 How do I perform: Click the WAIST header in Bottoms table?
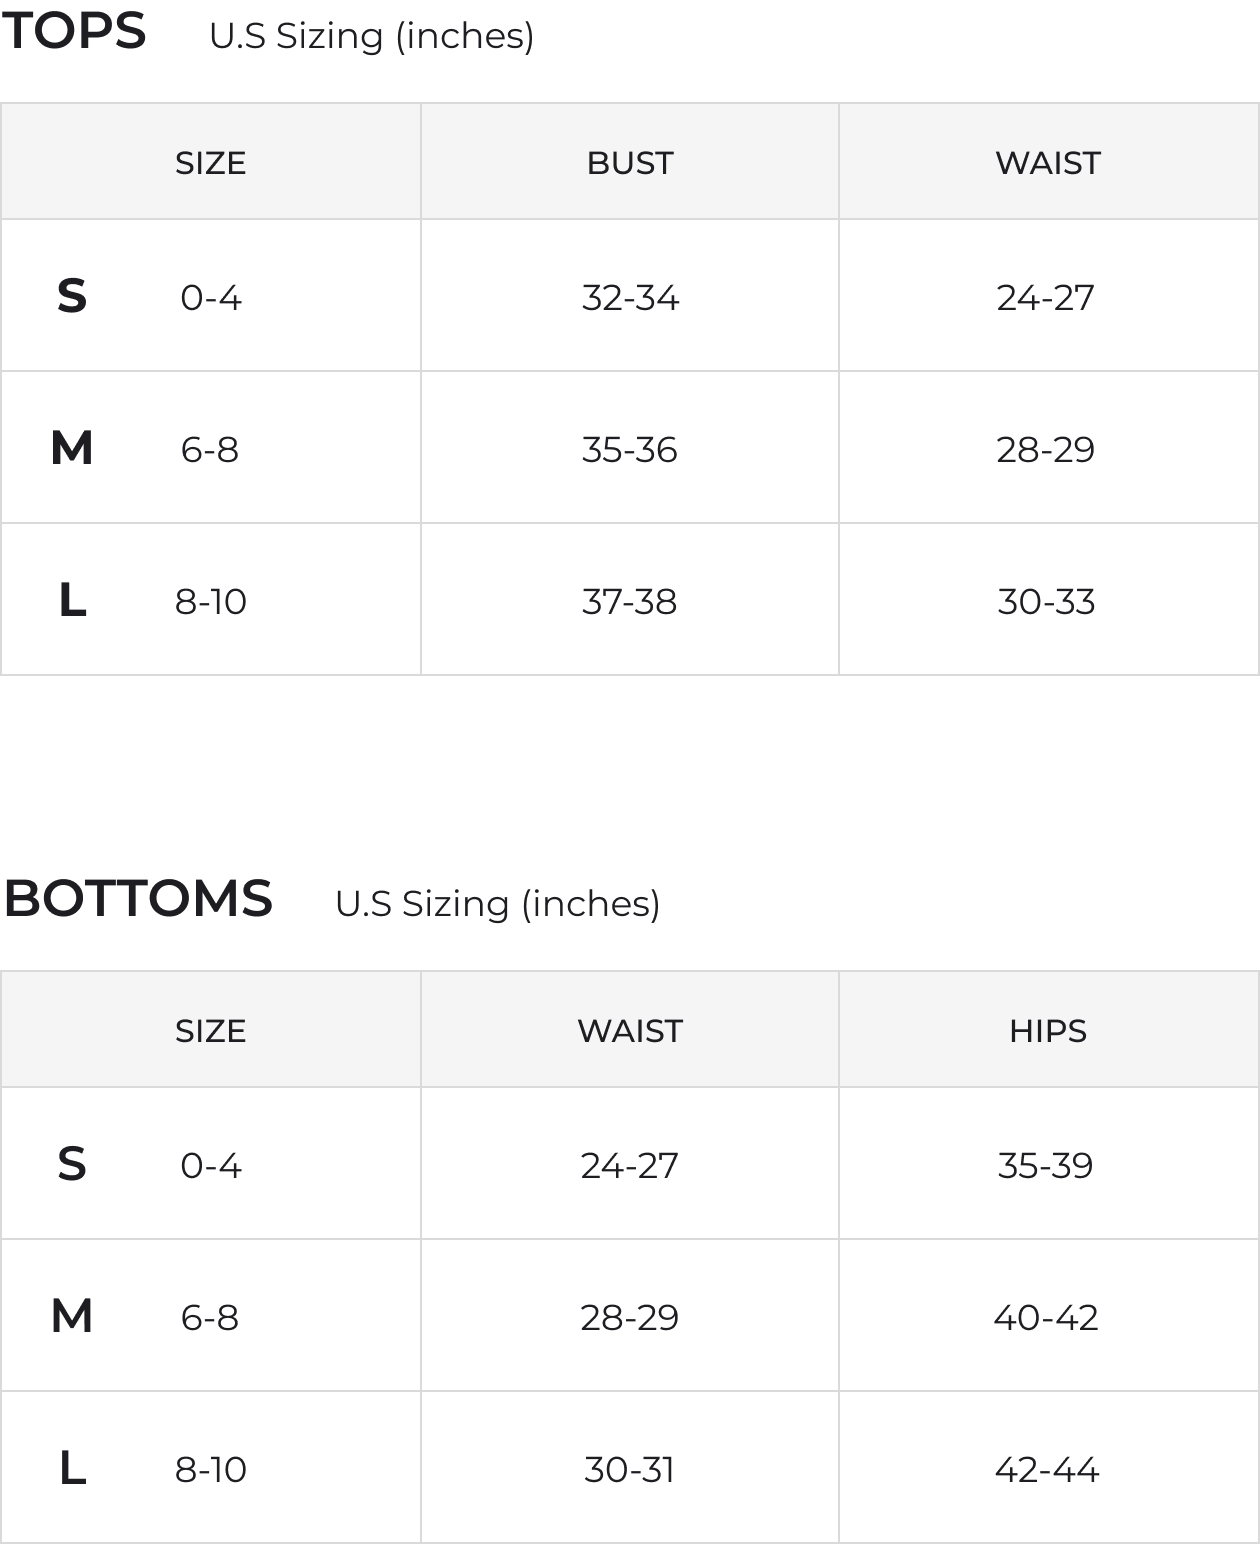point(630,1031)
